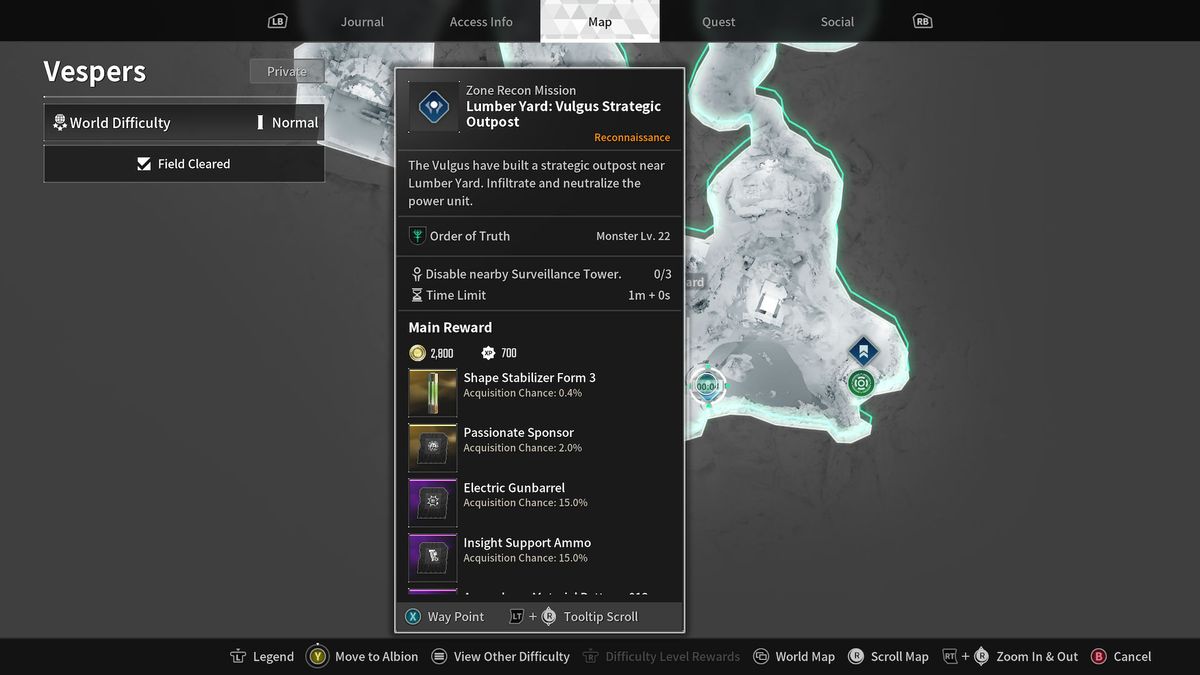Set a Way Point on the mission
This screenshot has width=1200, height=675.
[x=445, y=616]
